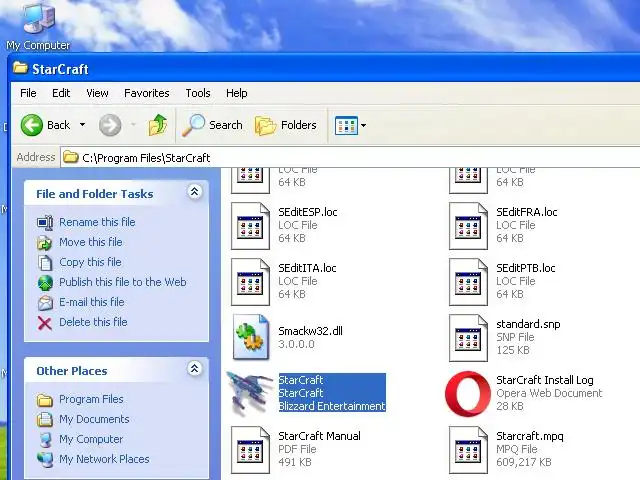The height and width of the screenshot is (480, 640).
Task: Click the standard.snp file name
Action: pos(528,324)
